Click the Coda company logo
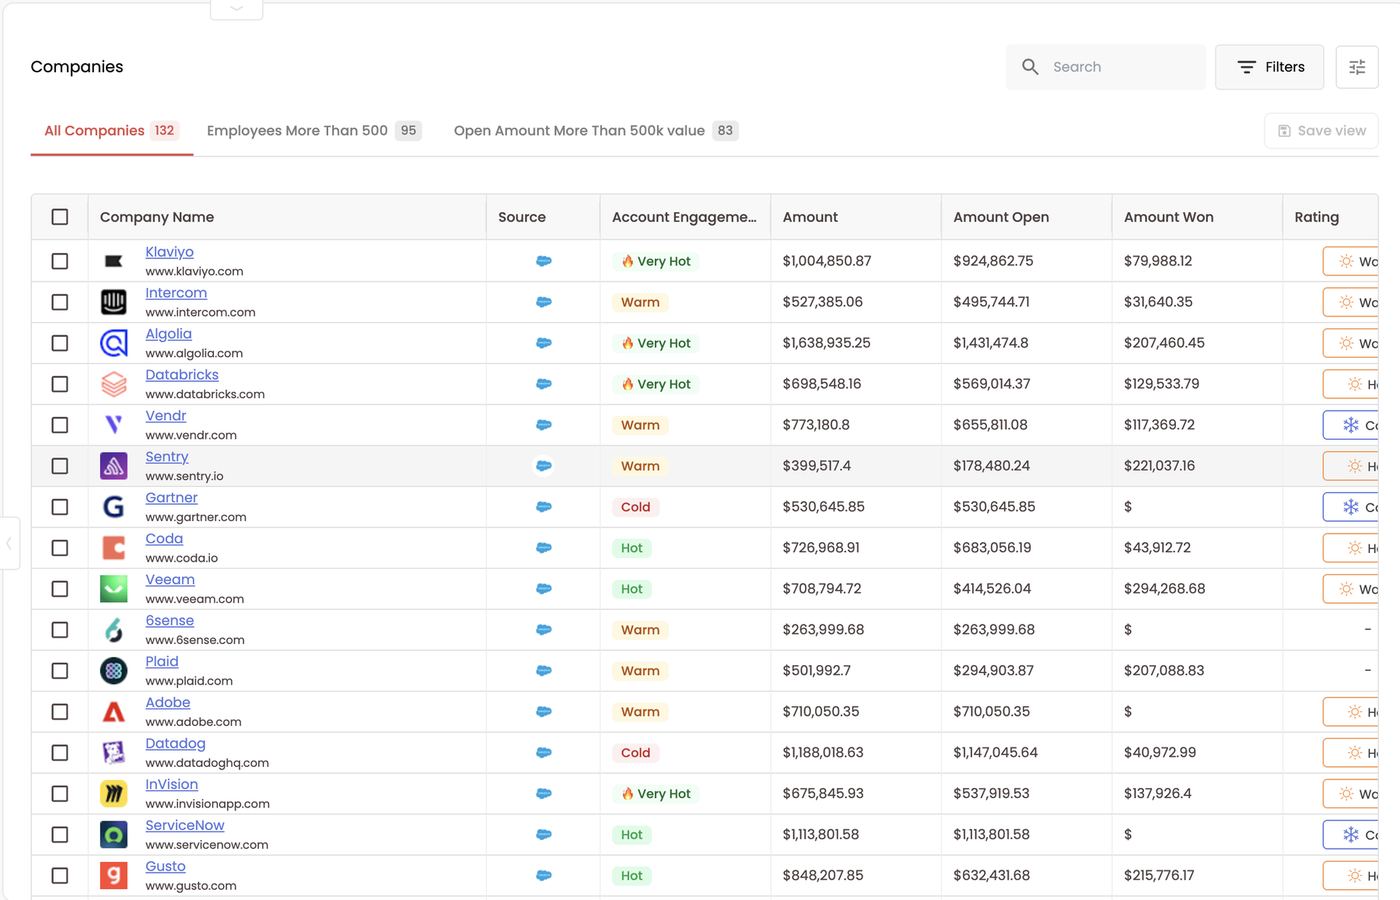1400x900 pixels. click(x=114, y=548)
